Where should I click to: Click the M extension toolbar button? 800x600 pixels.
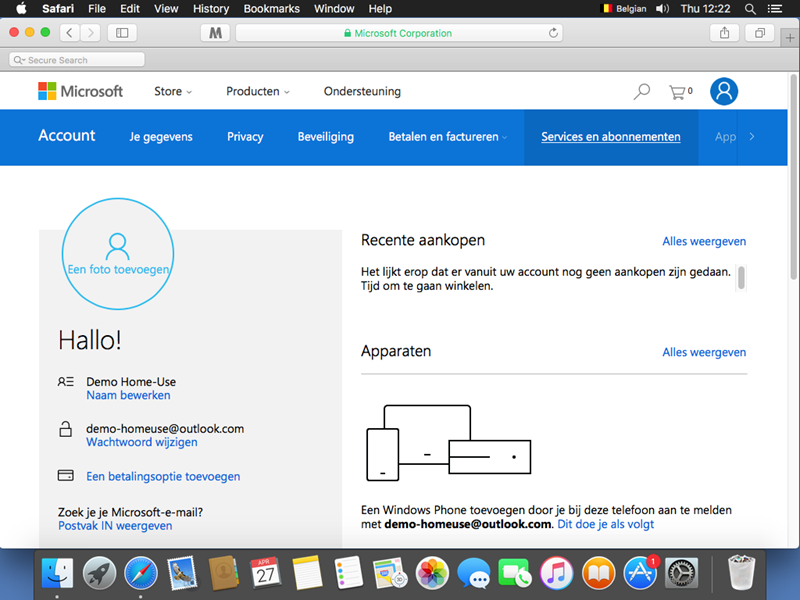215,33
